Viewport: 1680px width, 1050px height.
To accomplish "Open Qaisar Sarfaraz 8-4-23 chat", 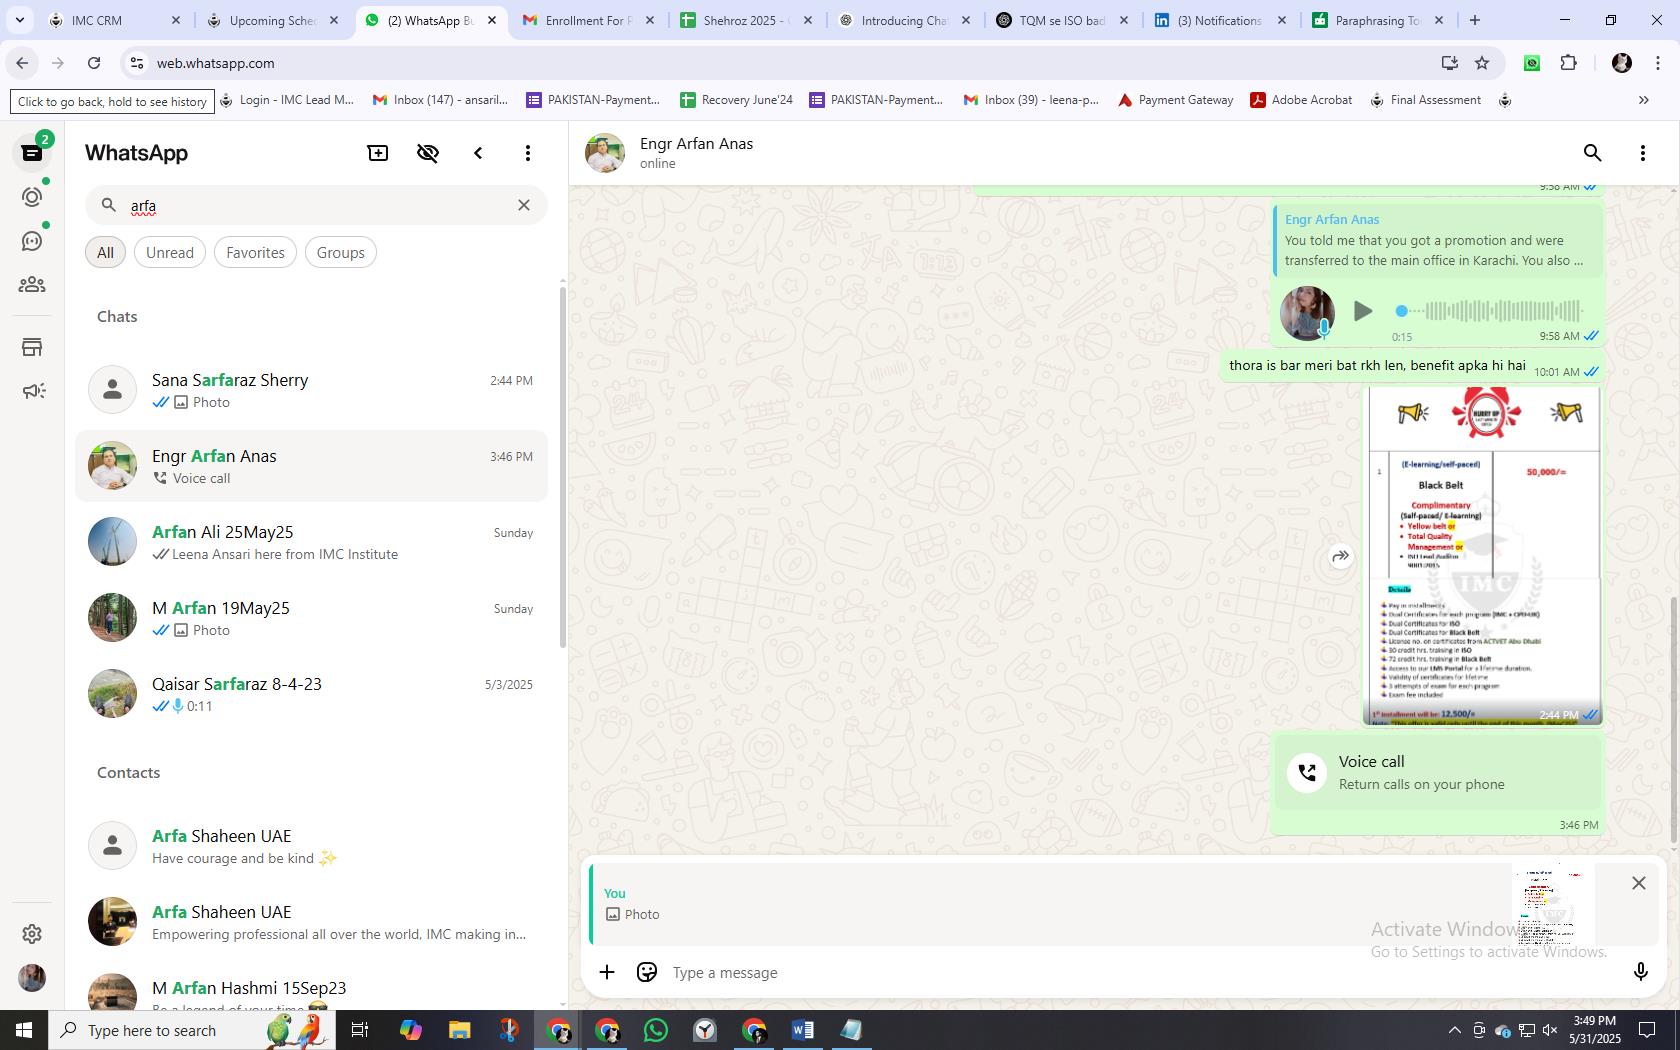I will (311, 694).
